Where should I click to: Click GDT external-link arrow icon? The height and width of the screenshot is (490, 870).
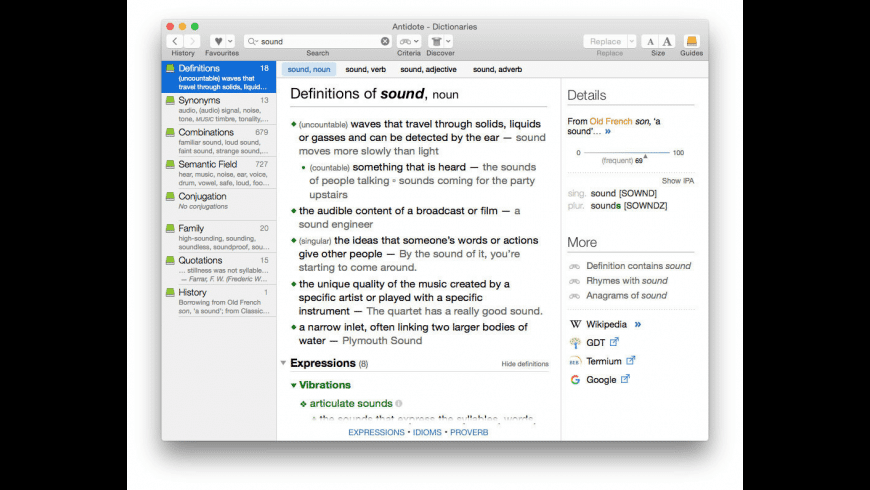point(614,342)
